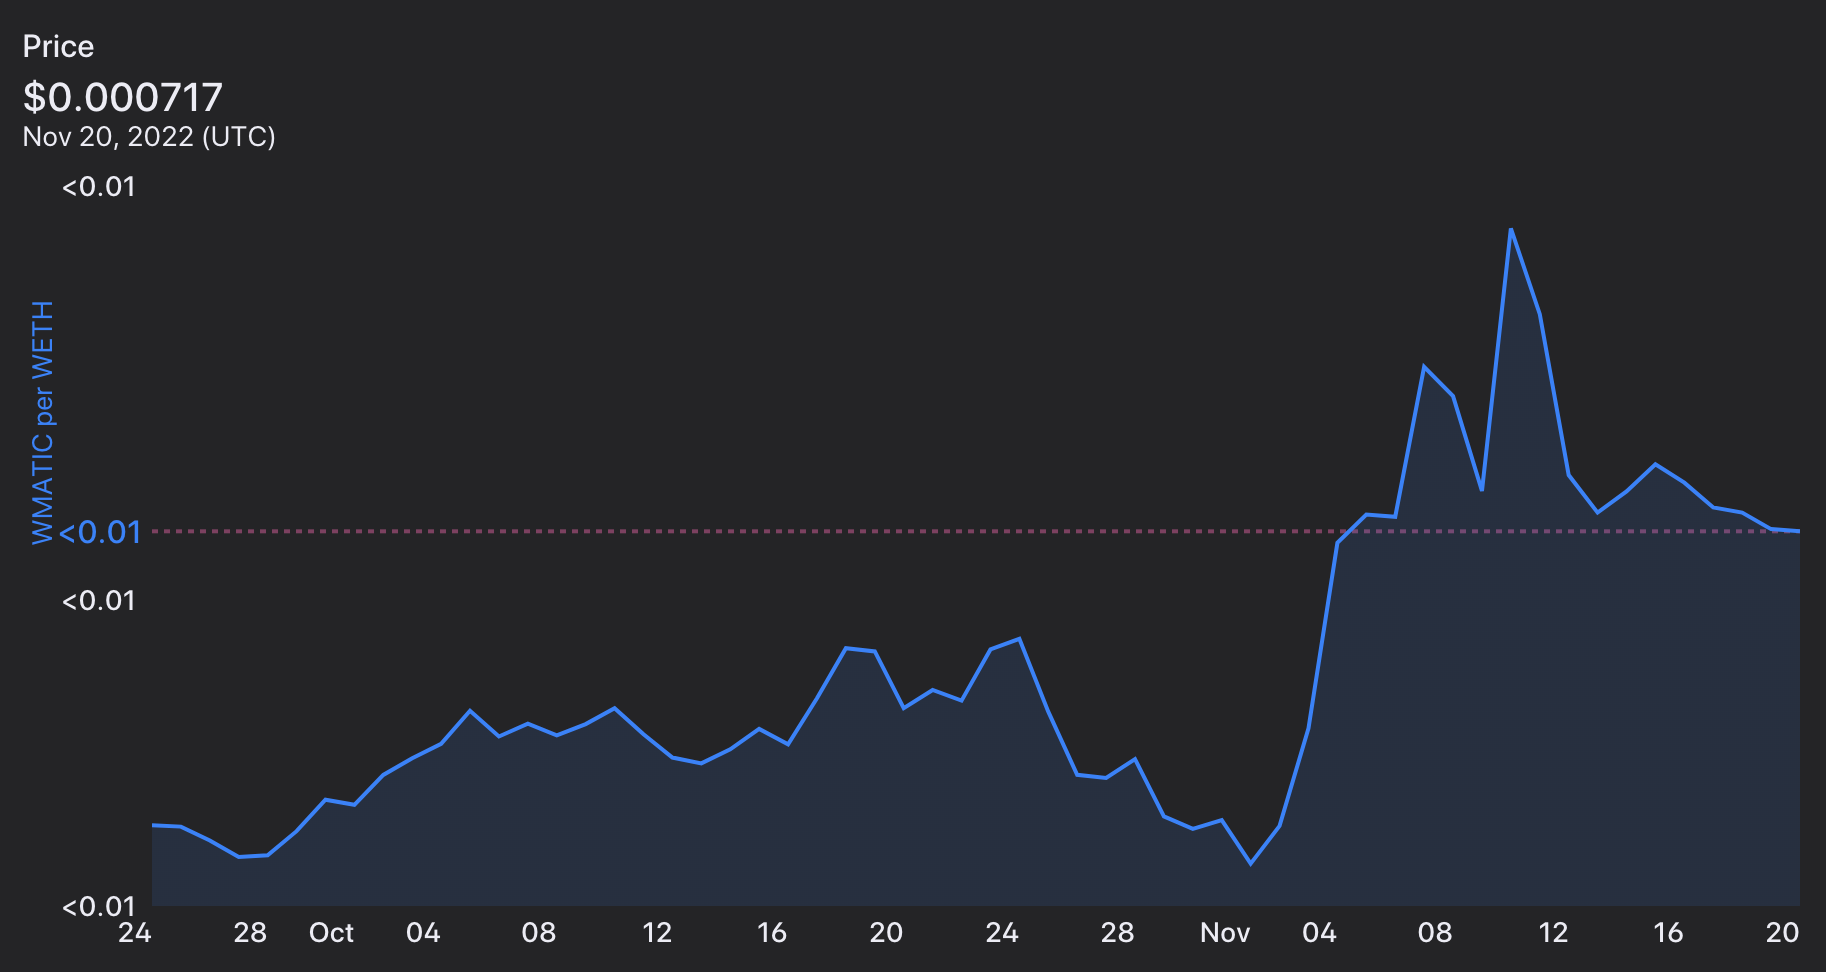This screenshot has height=972, width=1826.
Task: Click the 04 date label right after Nov
Action: coord(1319,933)
